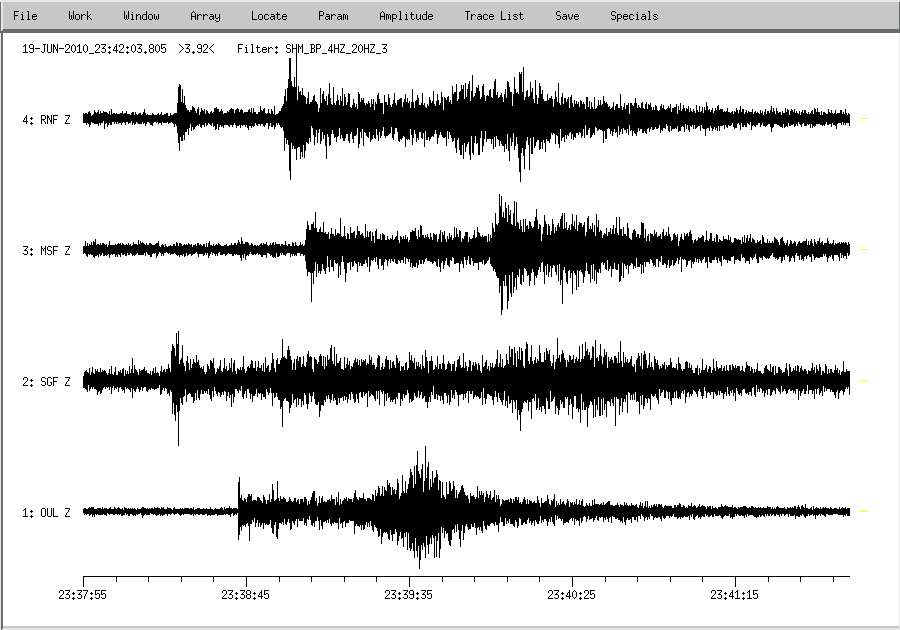Select the SGF Z trace label
The height and width of the screenshot is (630, 900).
coord(47,382)
